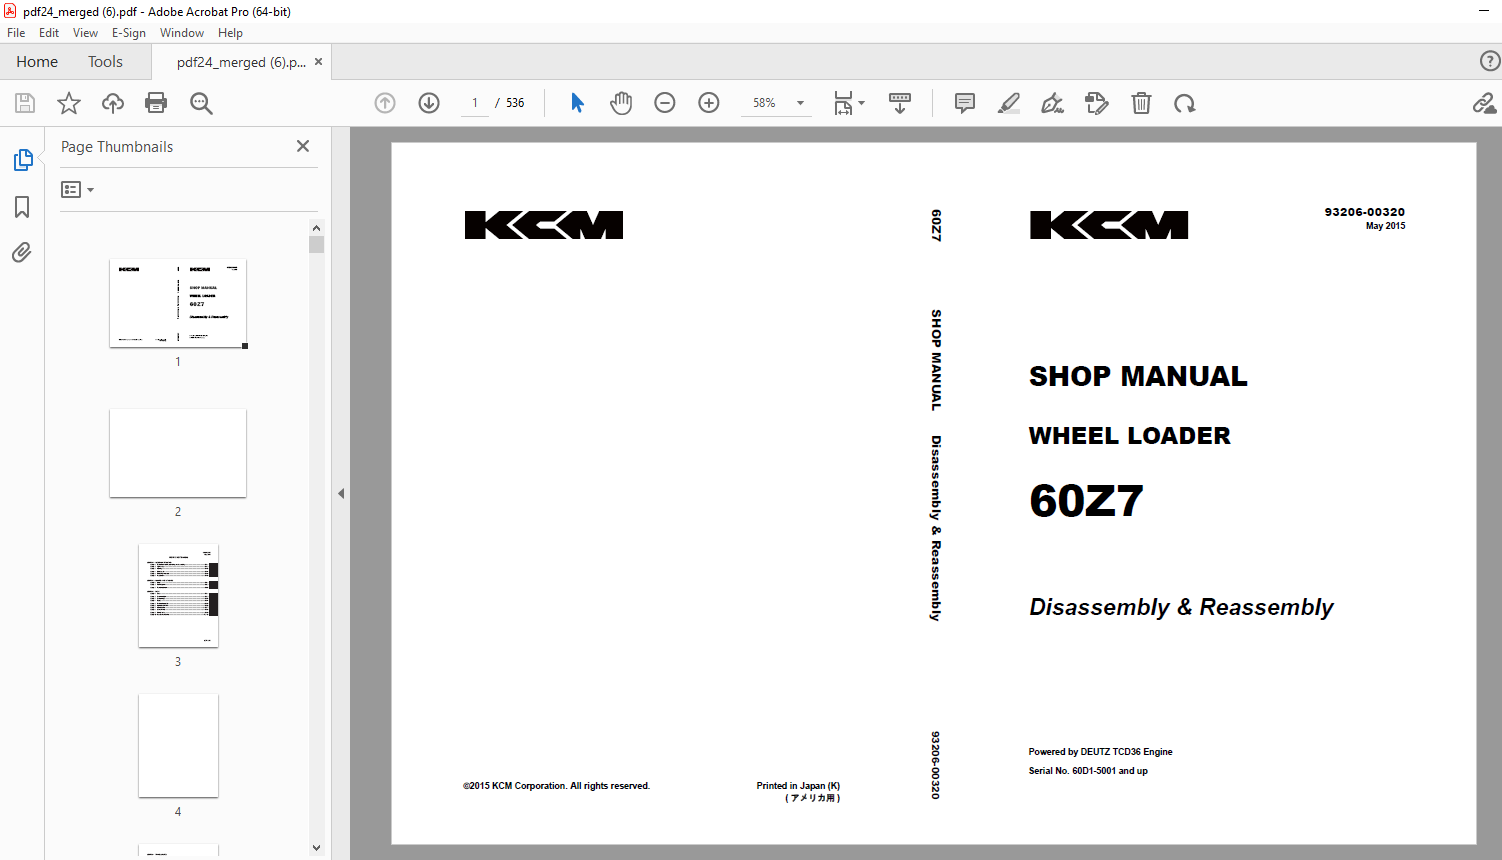1502x860 pixels.
Task: Open the View menu
Action: pos(85,33)
